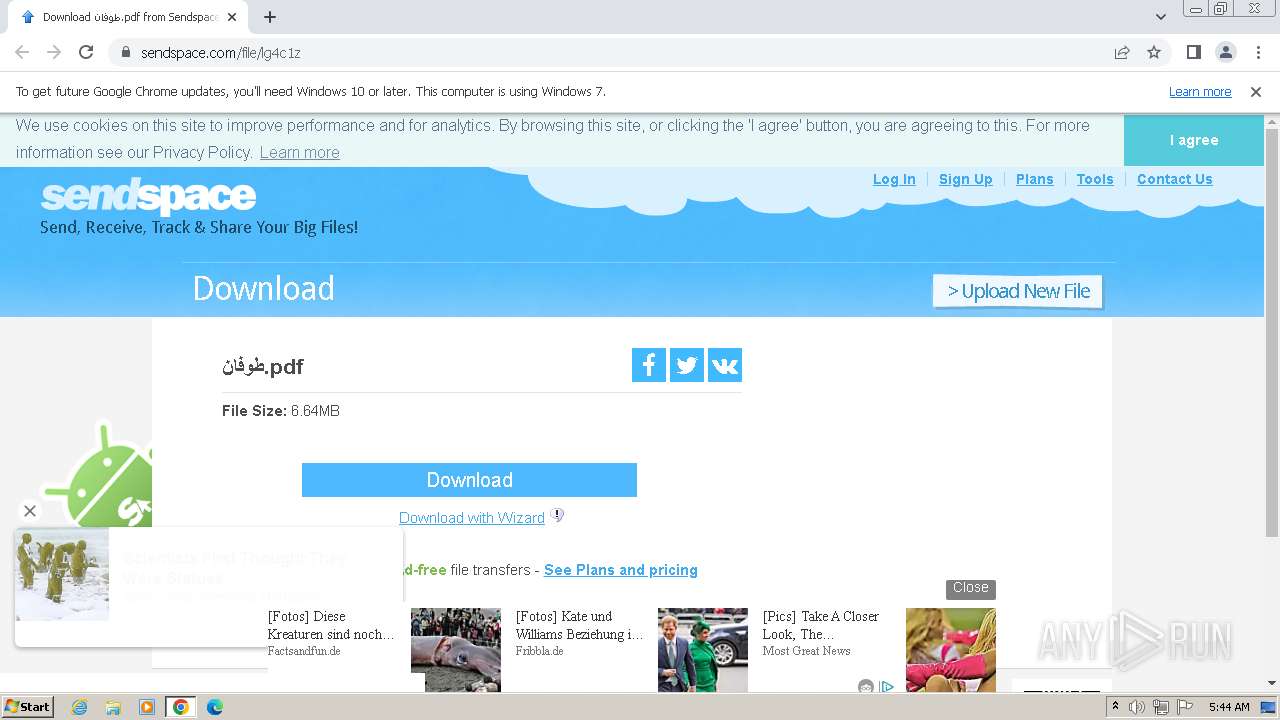Open File Explorer from taskbar

tap(113, 707)
